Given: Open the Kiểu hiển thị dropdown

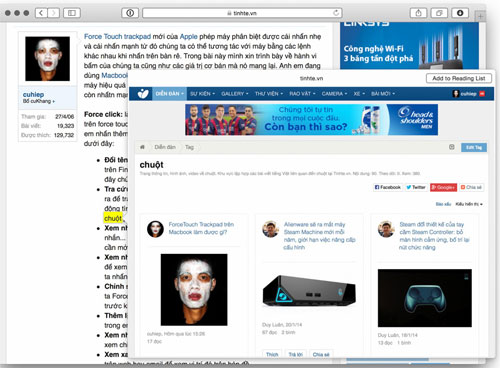Looking at the screenshot, I should 469,204.
